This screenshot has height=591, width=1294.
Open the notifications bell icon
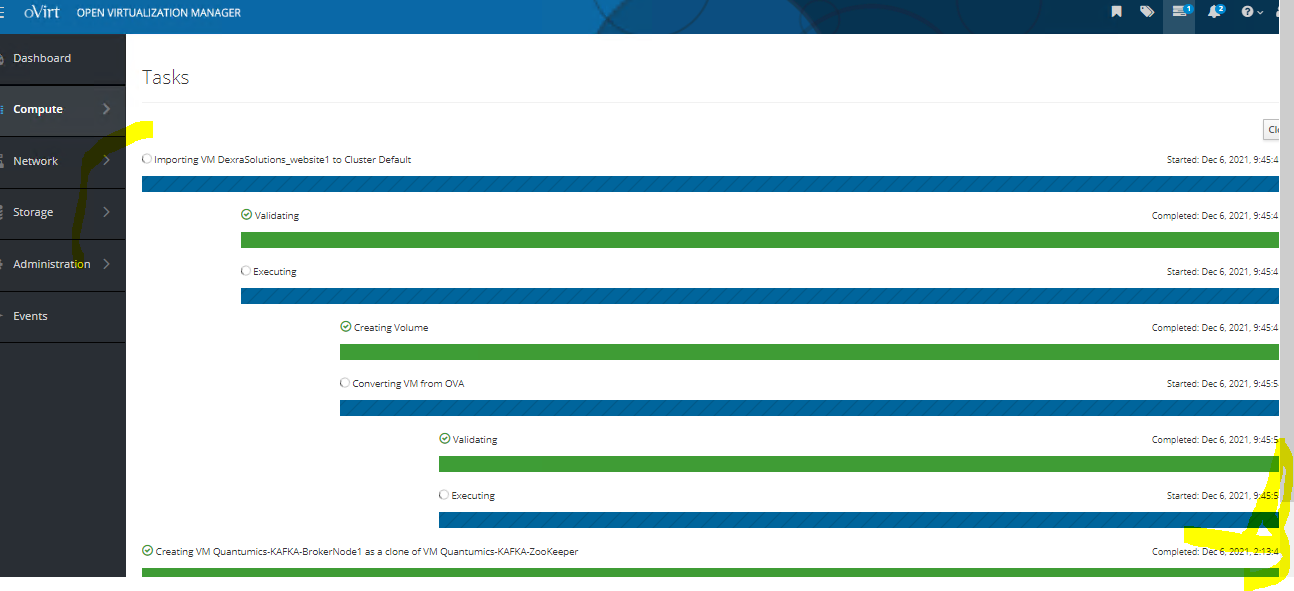[x=1214, y=12]
